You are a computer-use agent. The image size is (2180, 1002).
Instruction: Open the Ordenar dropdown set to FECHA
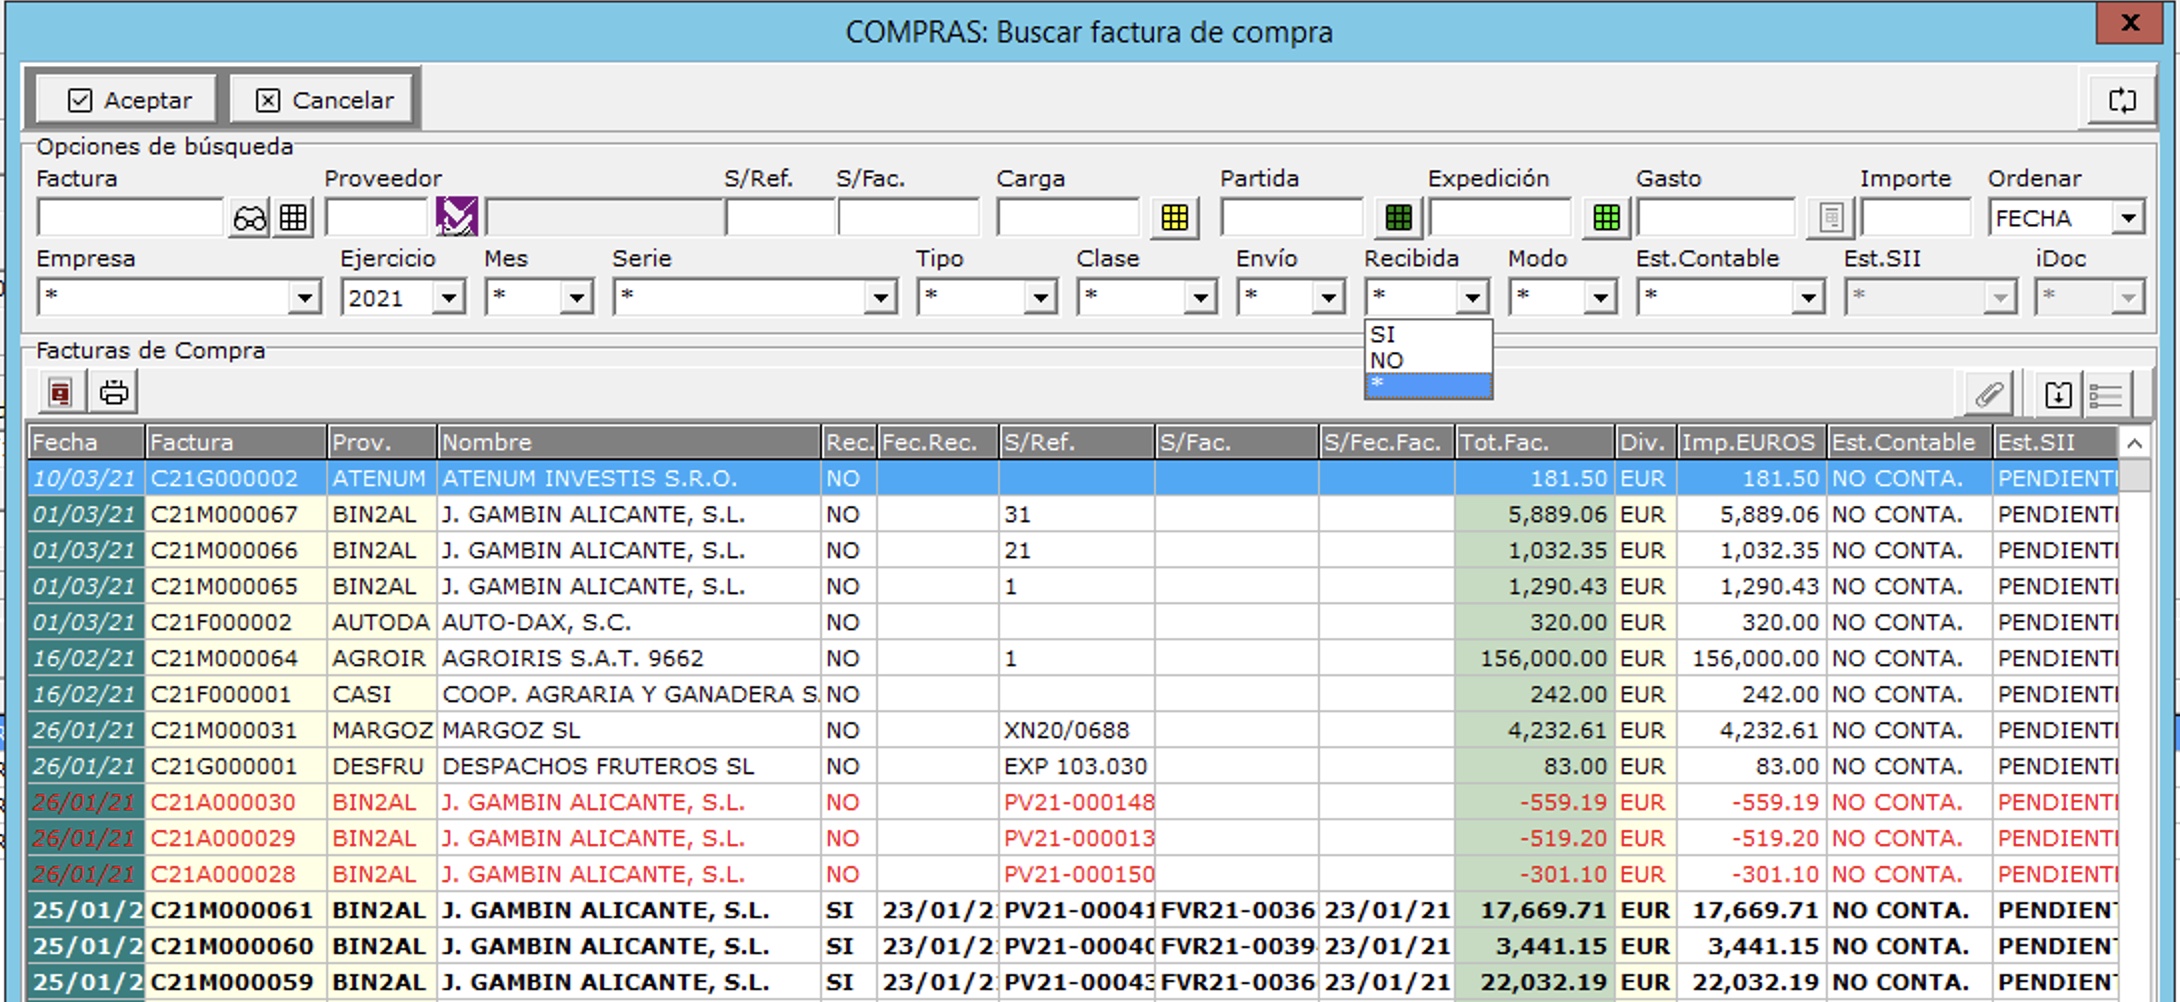2129,218
